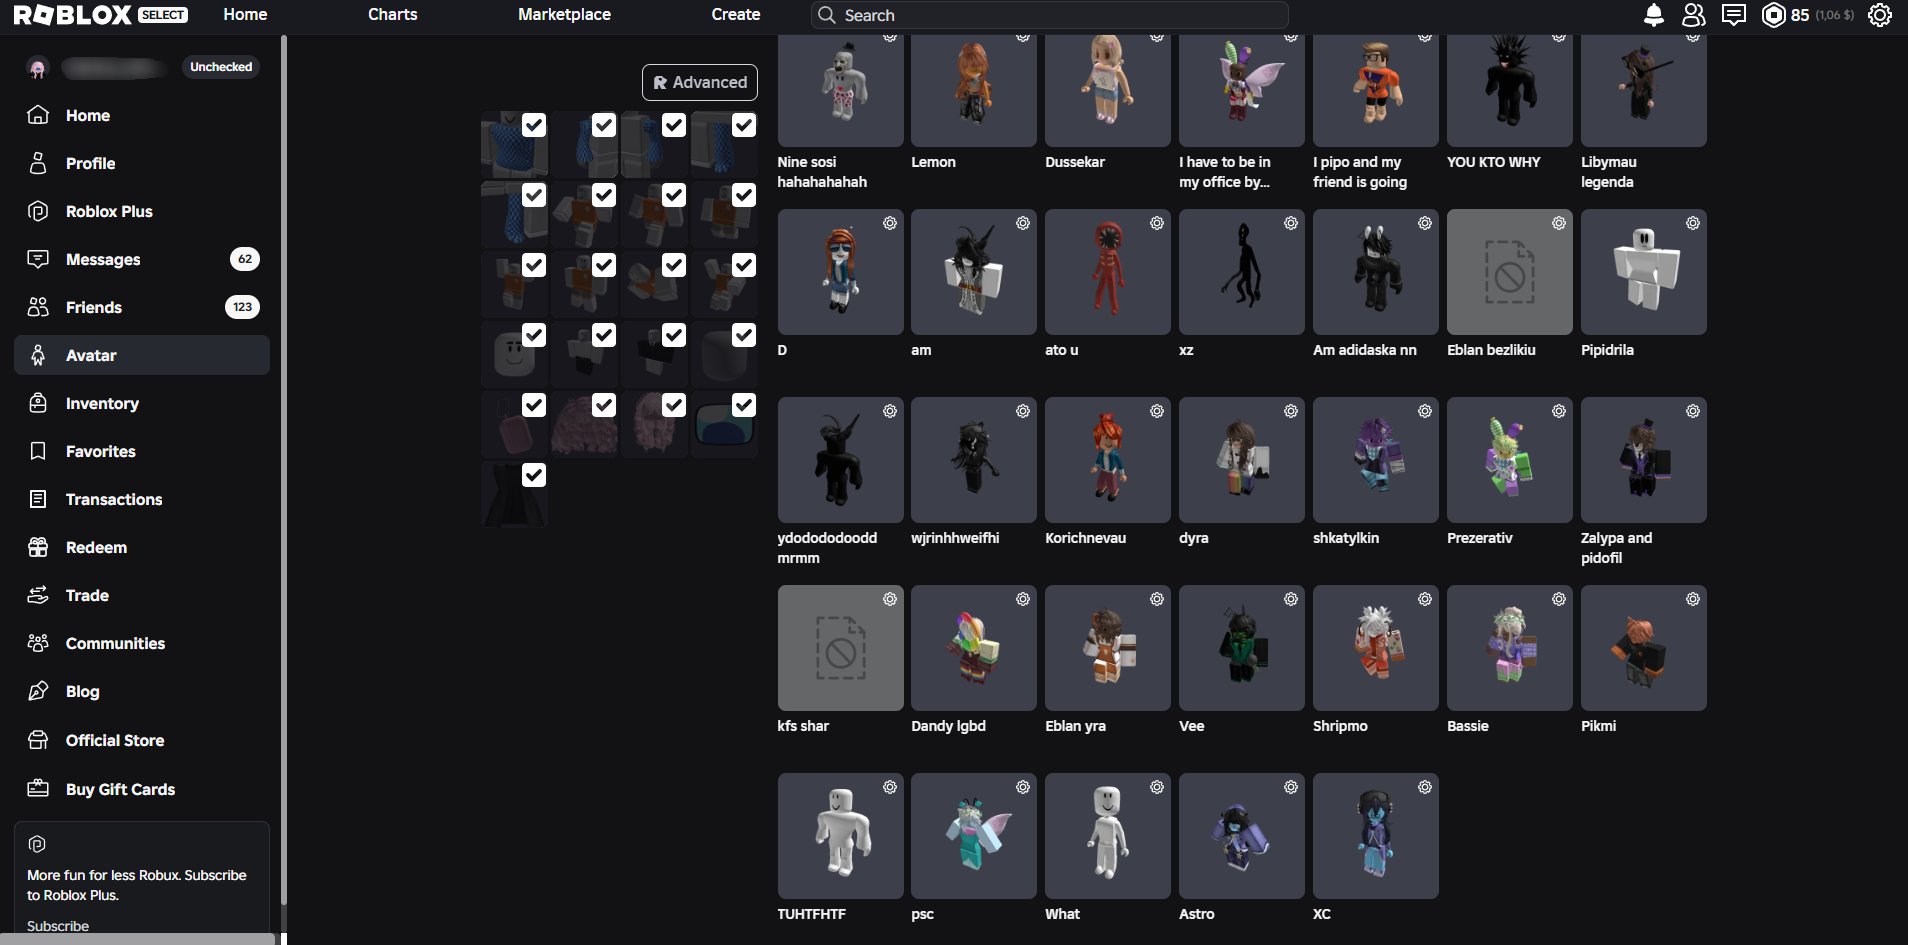Toggle checkbox on the gray head item
This screenshot has height=945, width=1908.
[x=534, y=335]
